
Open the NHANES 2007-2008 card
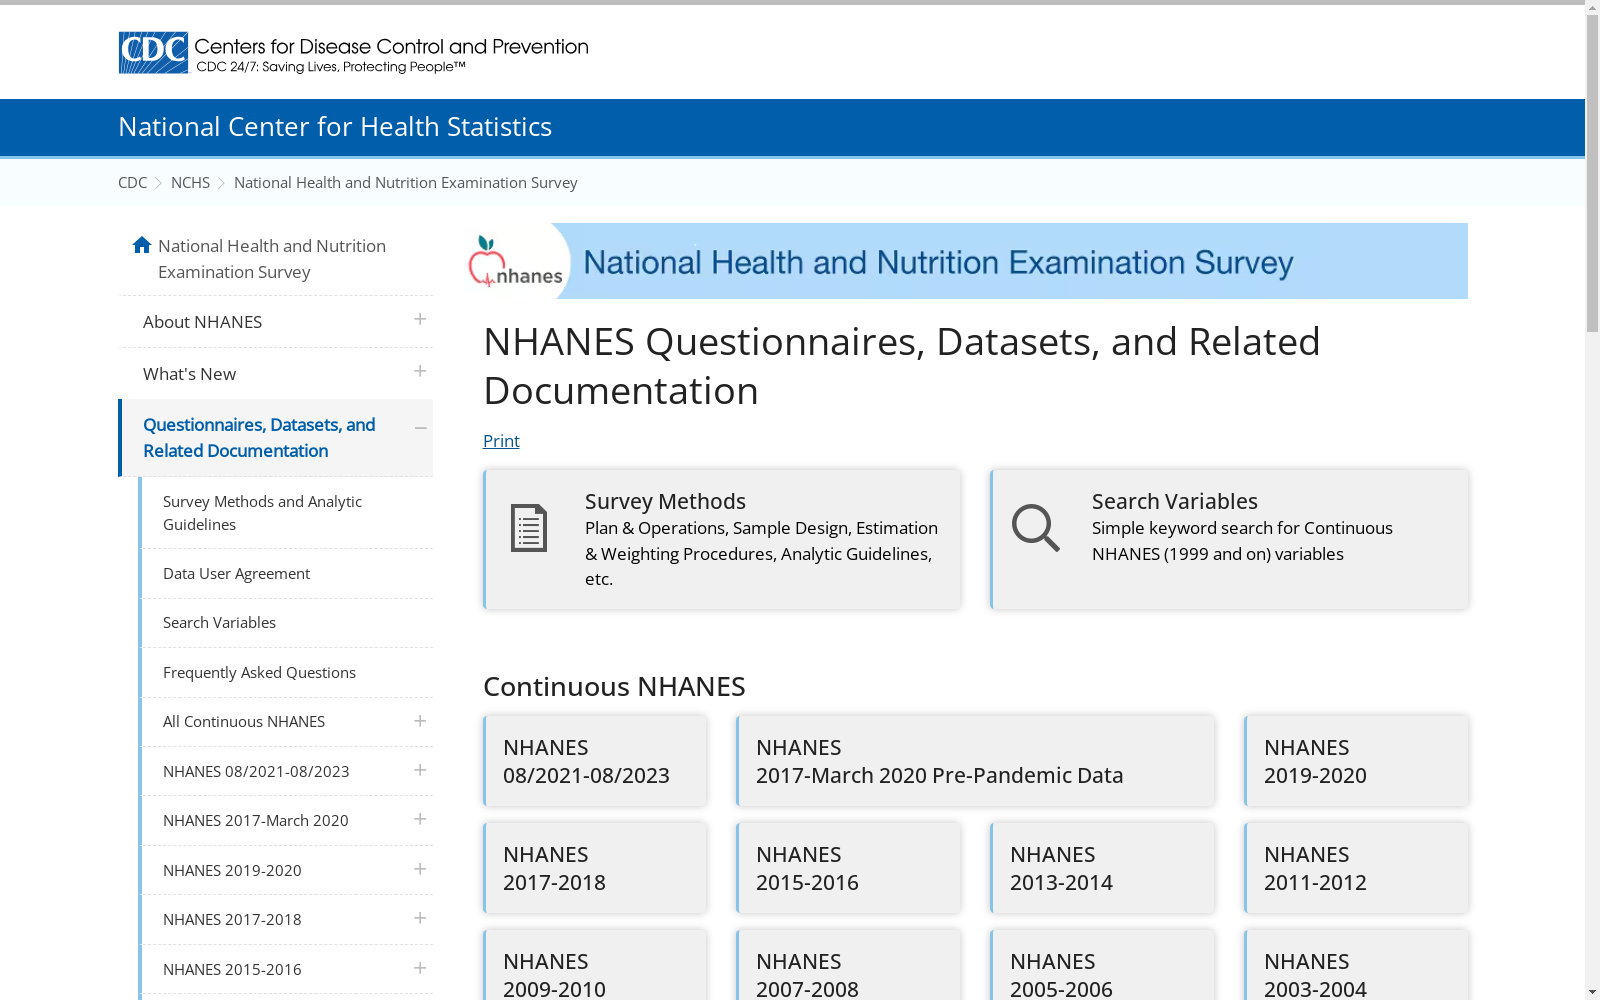848,965
